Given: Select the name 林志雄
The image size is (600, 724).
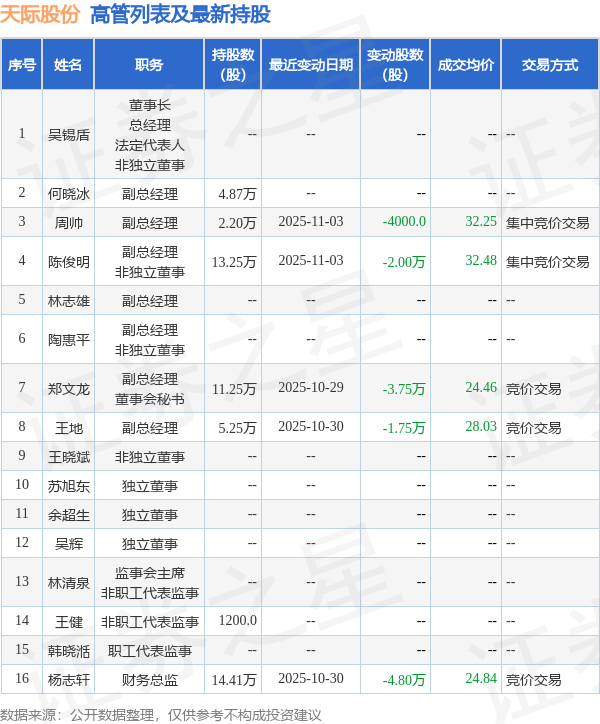Looking at the screenshot, I should pyautogui.click(x=68, y=301).
